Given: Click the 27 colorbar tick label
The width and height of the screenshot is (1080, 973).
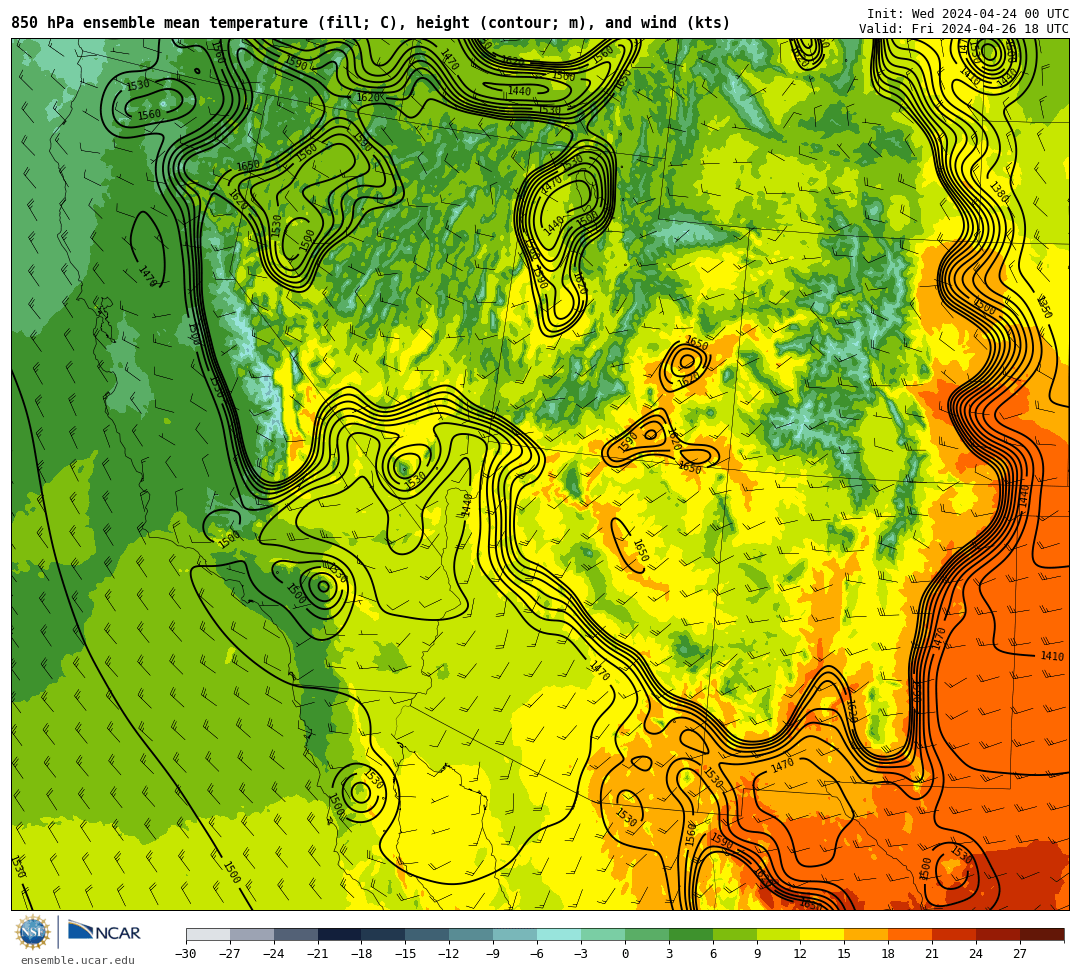Looking at the screenshot, I should [x=1020, y=954].
